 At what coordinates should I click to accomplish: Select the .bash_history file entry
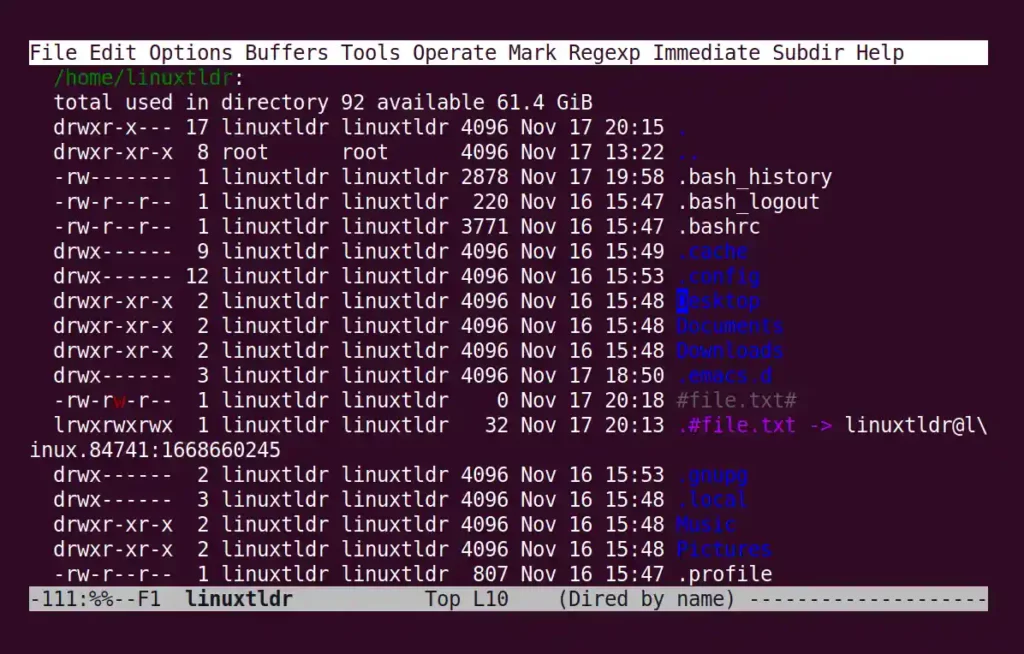coord(755,177)
